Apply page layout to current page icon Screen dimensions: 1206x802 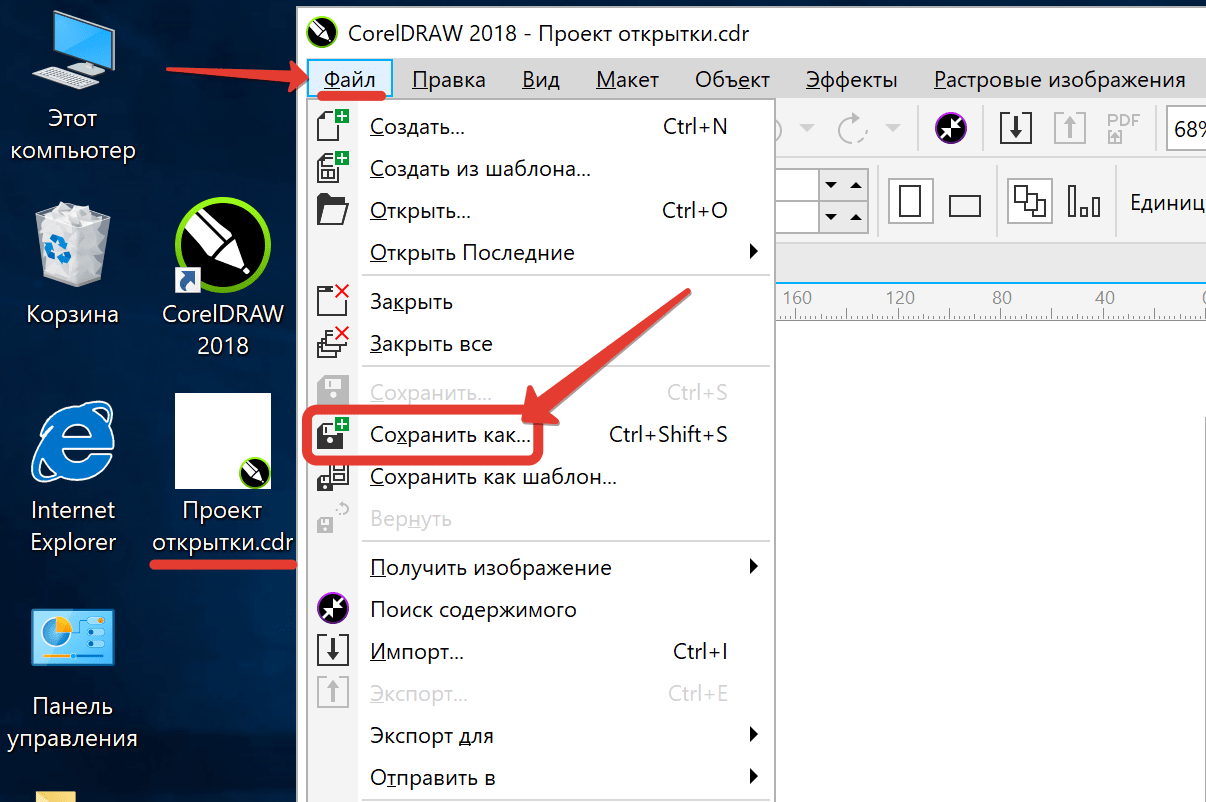(1083, 203)
